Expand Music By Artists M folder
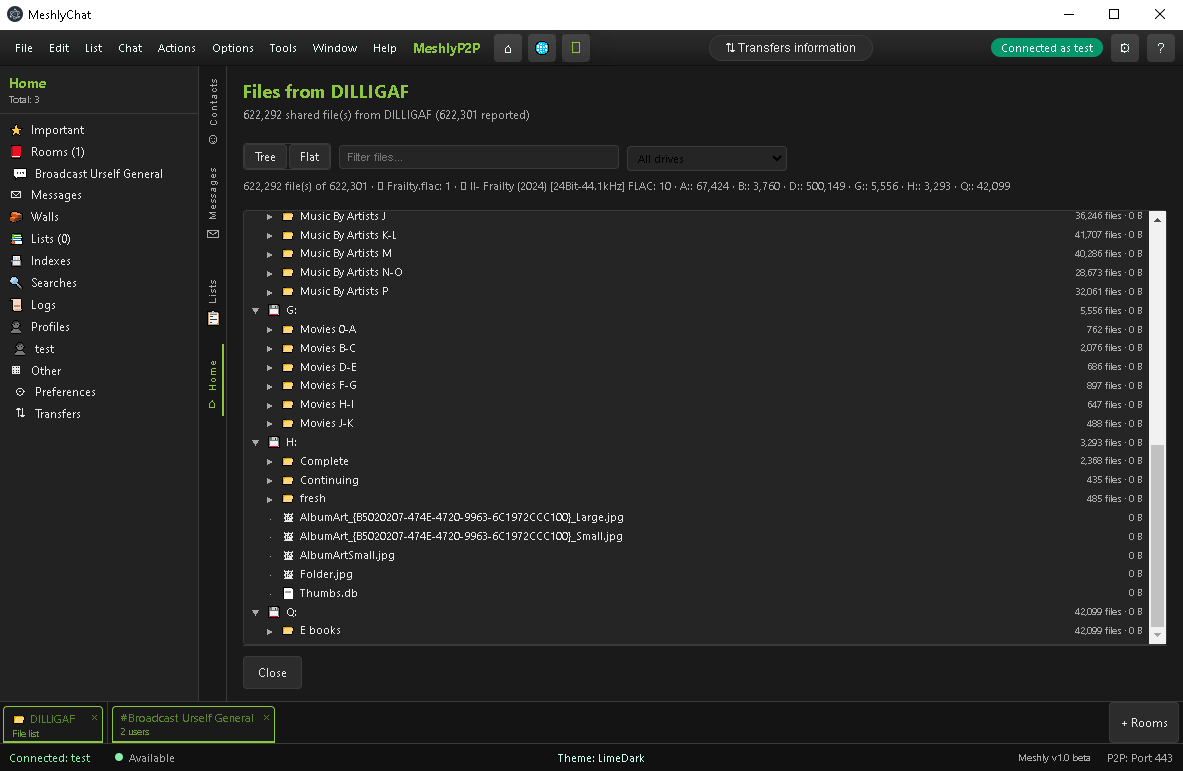Screen dimensions: 1183x771 (x=269, y=254)
